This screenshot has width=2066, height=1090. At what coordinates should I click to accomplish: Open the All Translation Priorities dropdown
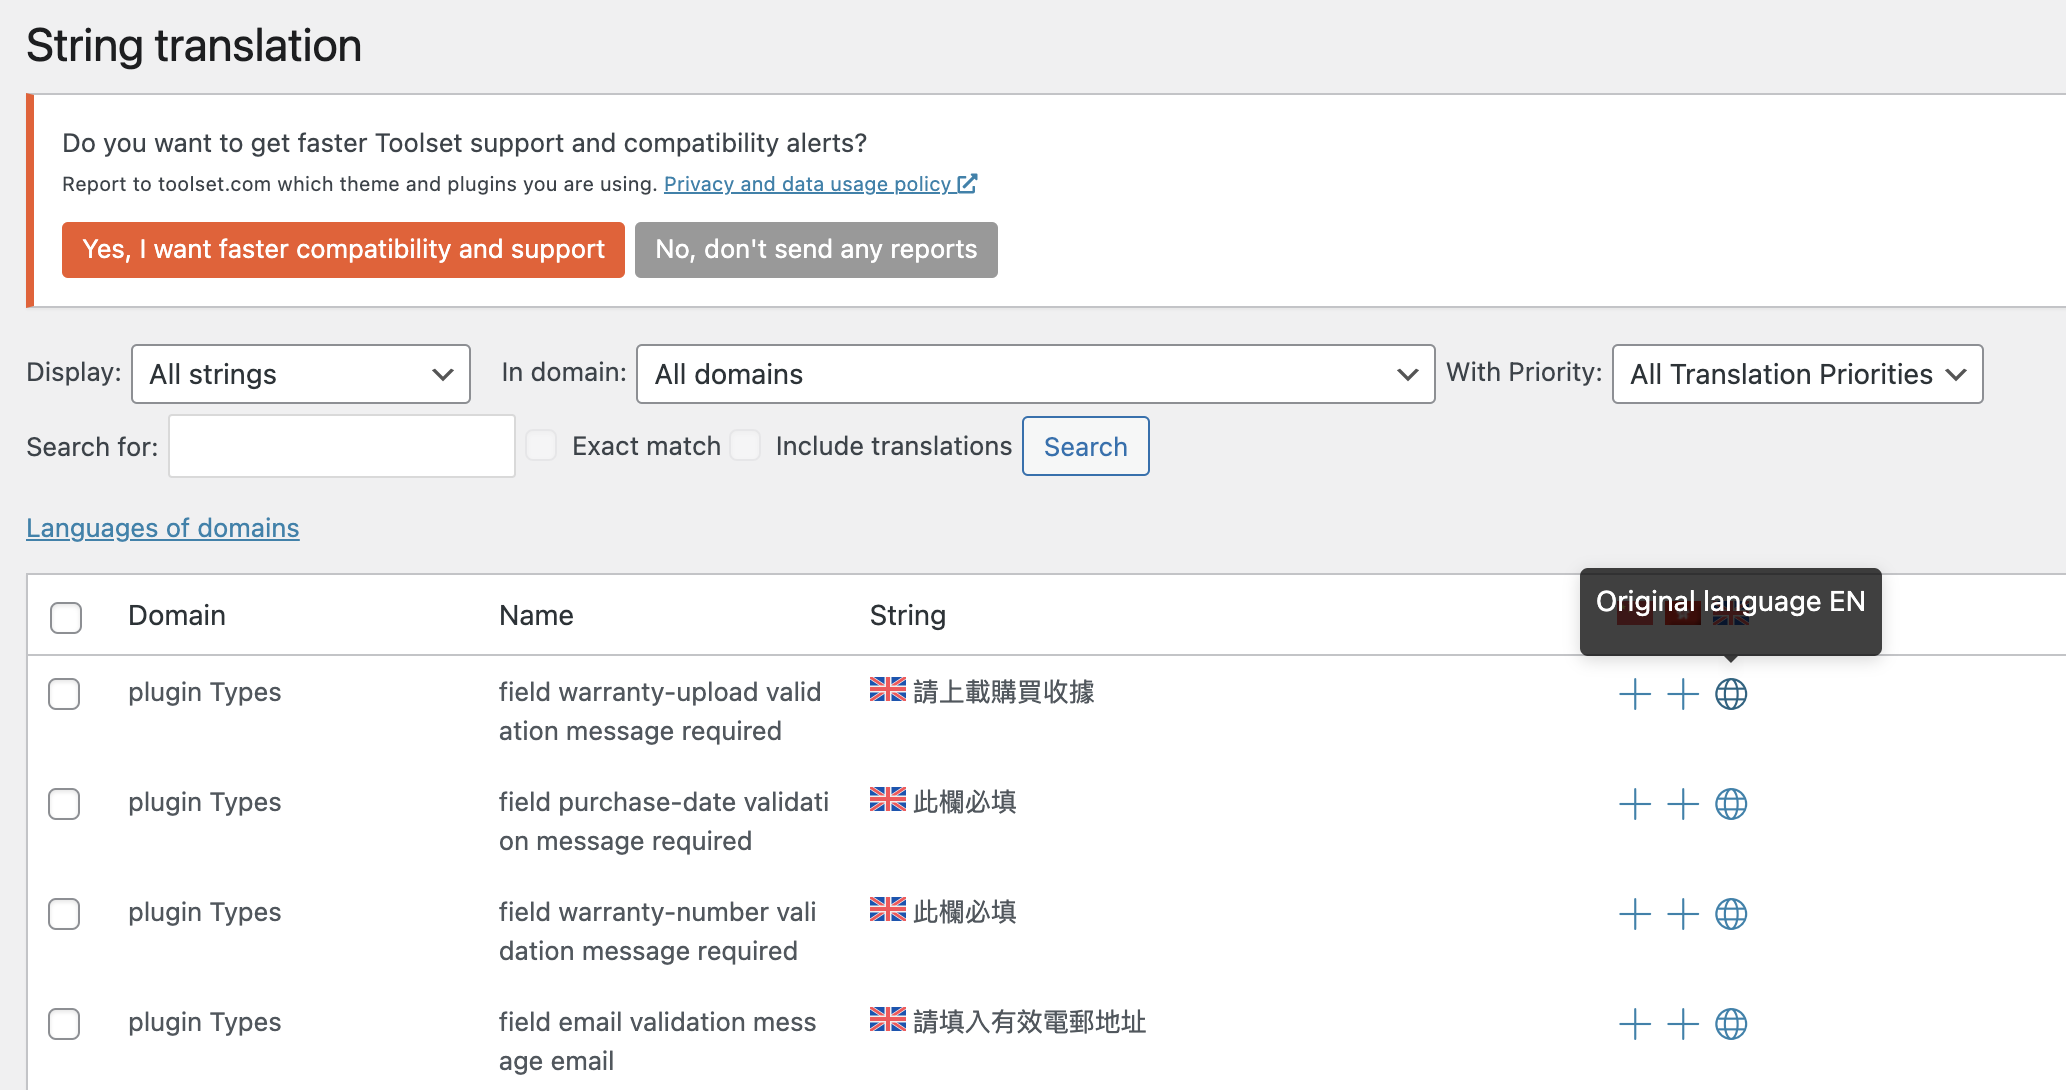tap(1797, 374)
